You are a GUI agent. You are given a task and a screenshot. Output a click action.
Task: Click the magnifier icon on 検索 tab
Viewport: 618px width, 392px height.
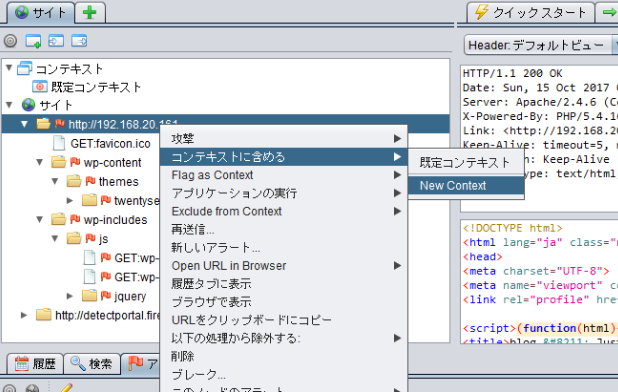78,363
